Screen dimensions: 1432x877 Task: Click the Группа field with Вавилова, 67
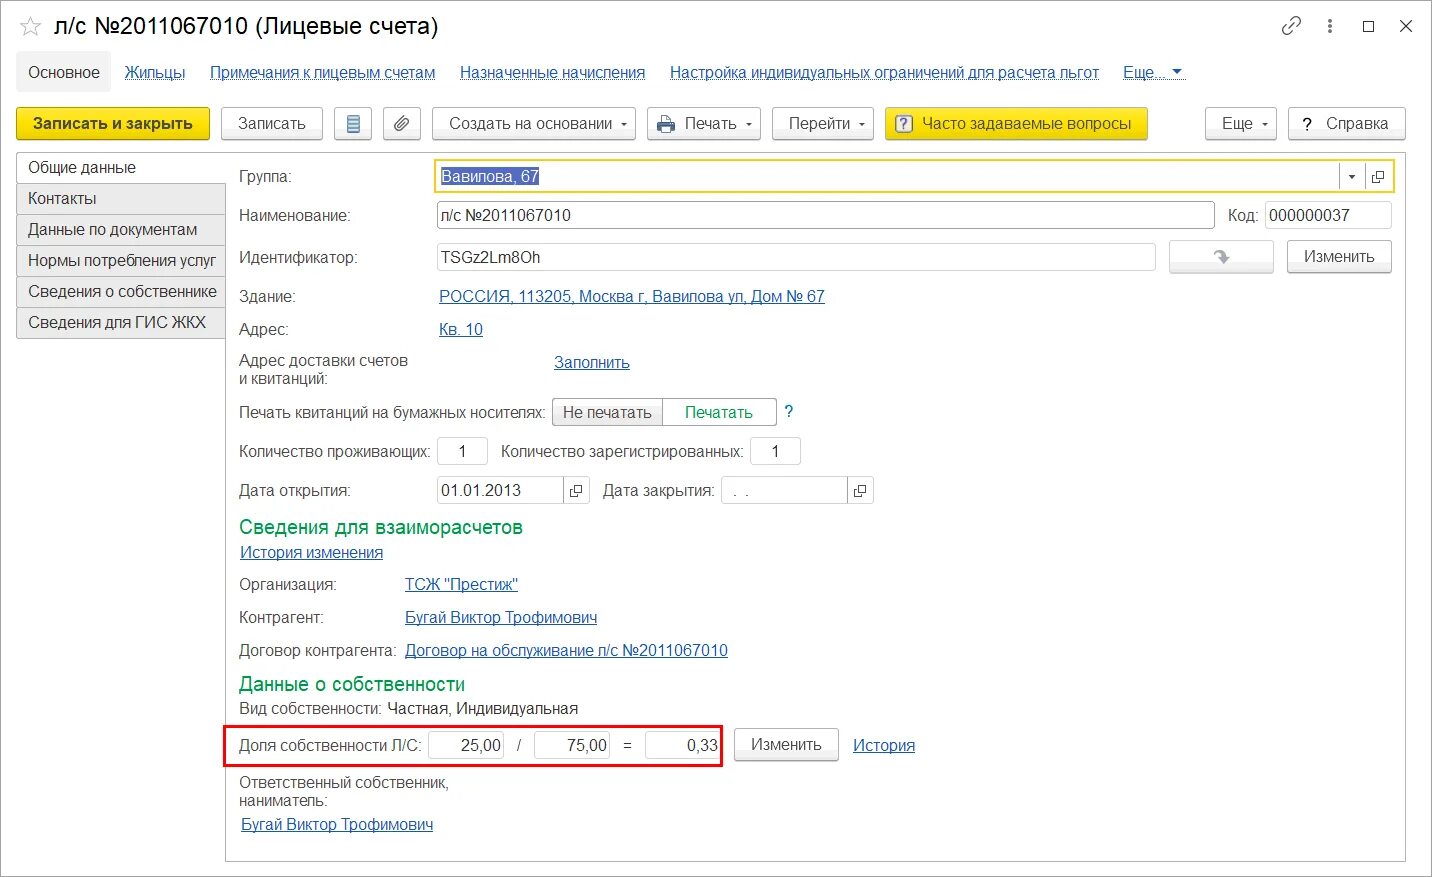pos(888,177)
